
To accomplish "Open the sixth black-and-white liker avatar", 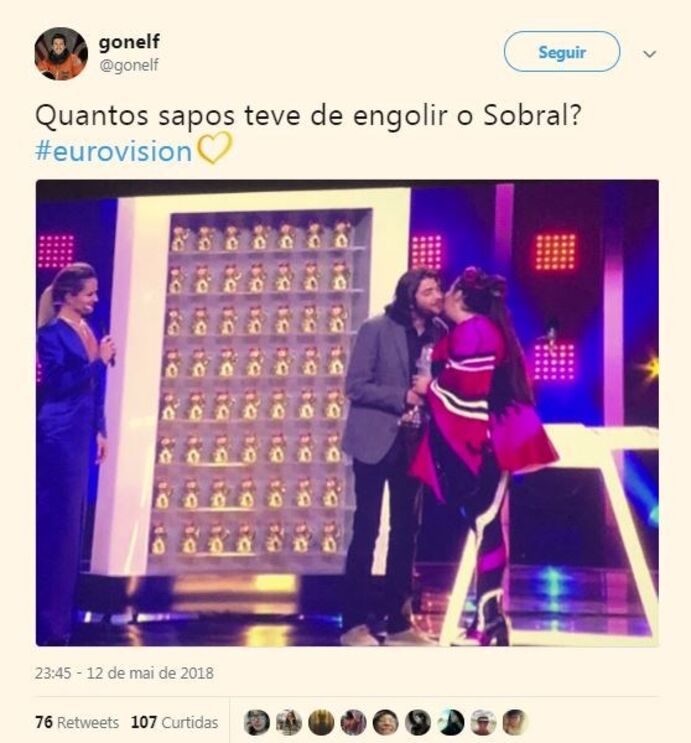I will click(418, 723).
